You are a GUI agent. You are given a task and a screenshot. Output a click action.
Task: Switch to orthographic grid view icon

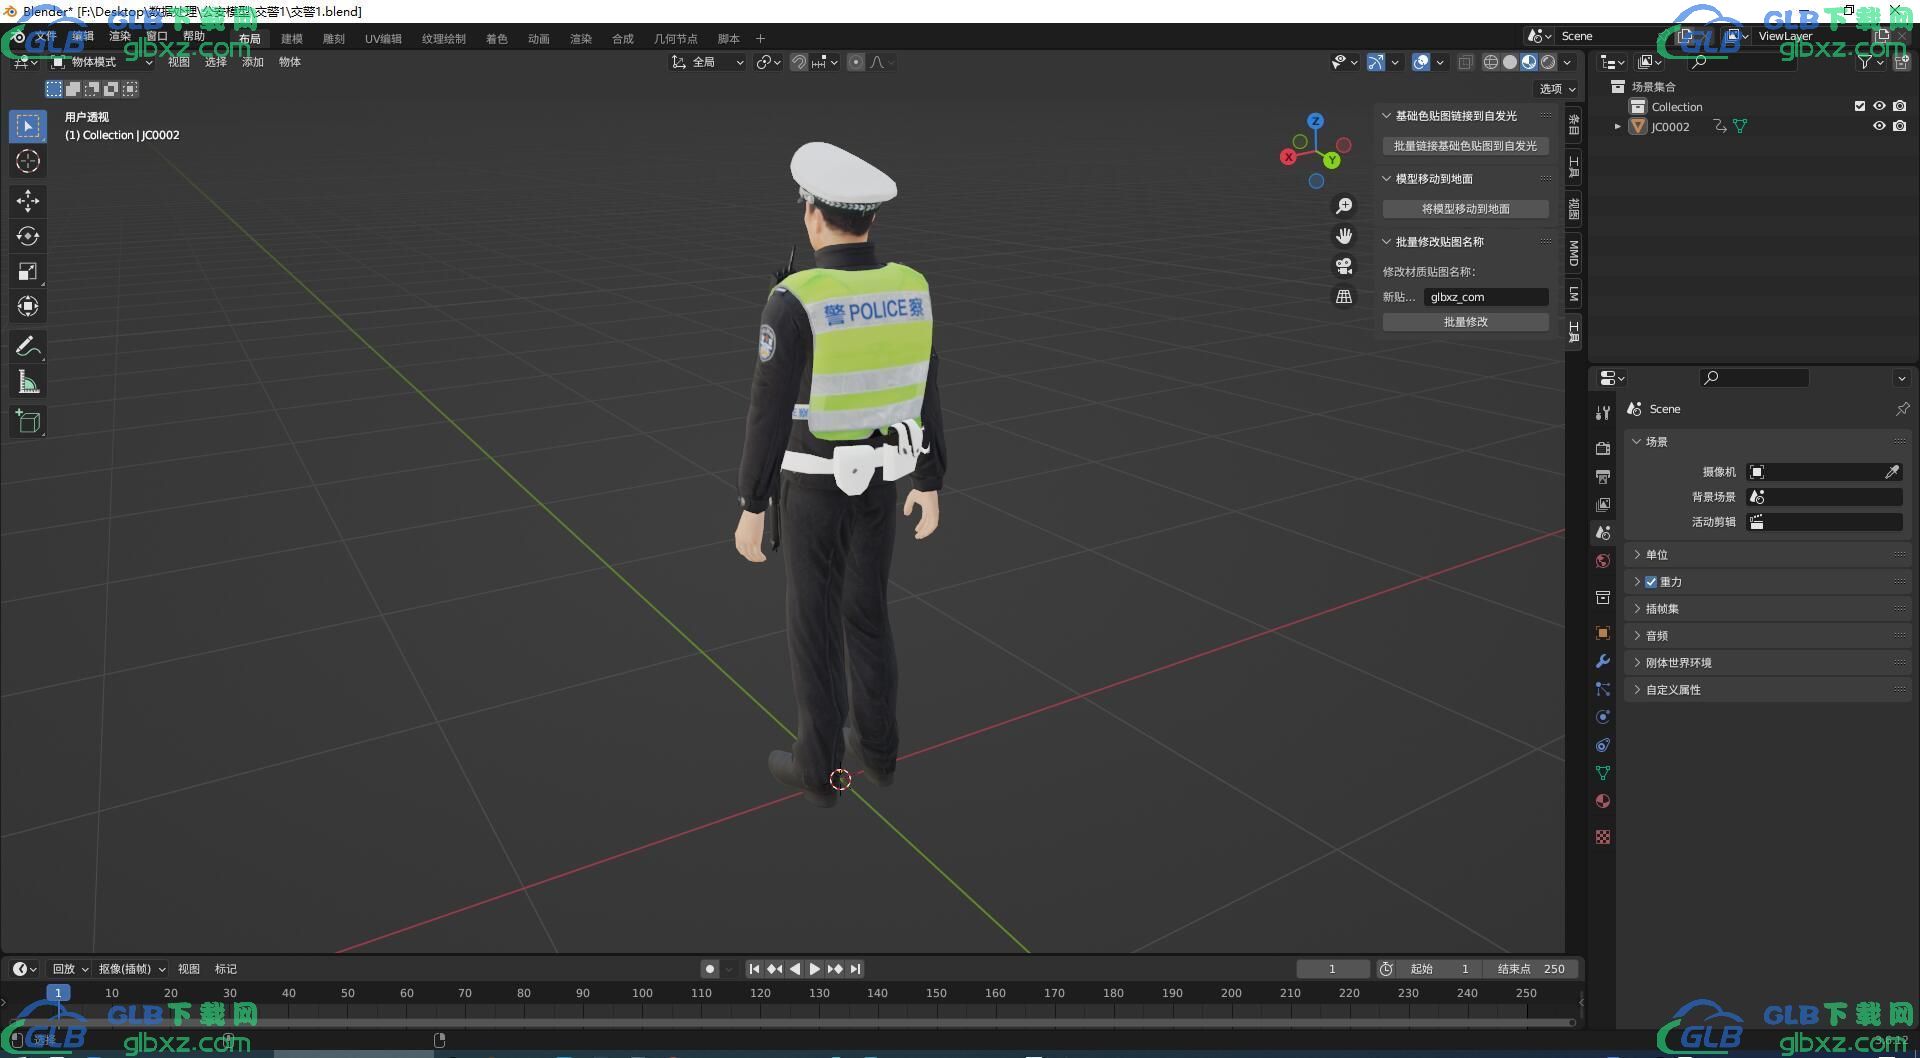pos(1344,297)
